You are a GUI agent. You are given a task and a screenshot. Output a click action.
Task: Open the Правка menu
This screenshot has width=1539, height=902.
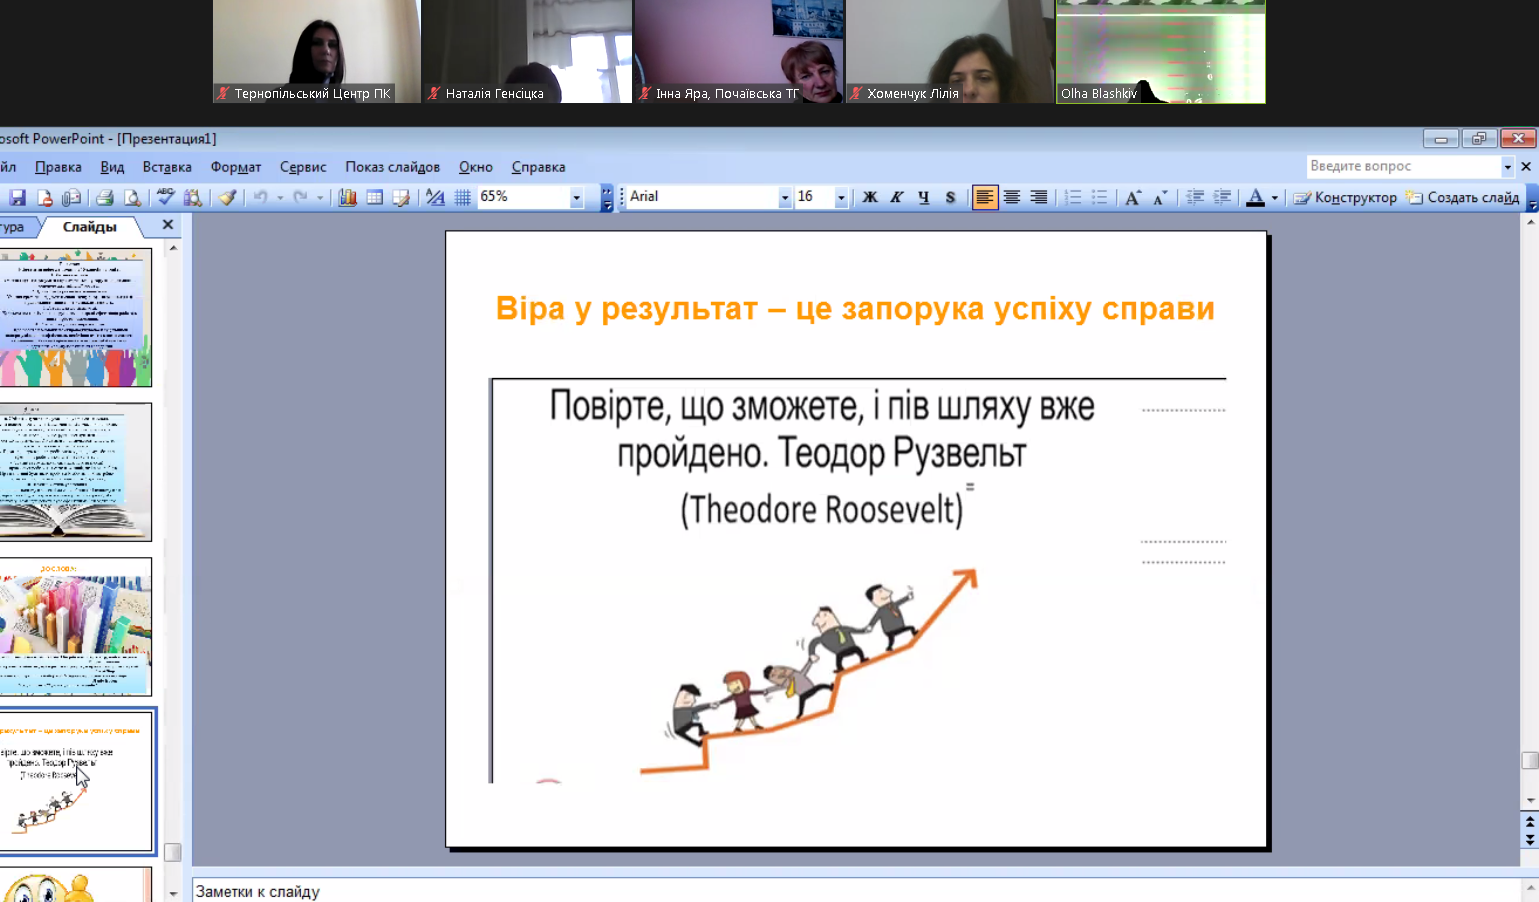pyautogui.click(x=58, y=167)
